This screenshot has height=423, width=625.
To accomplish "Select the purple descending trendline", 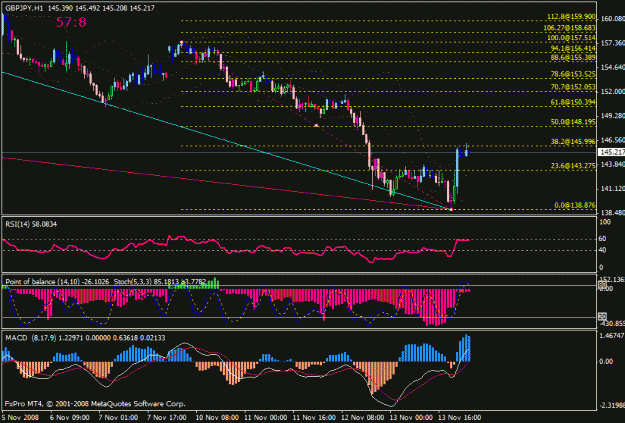I will (x=226, y=183).
